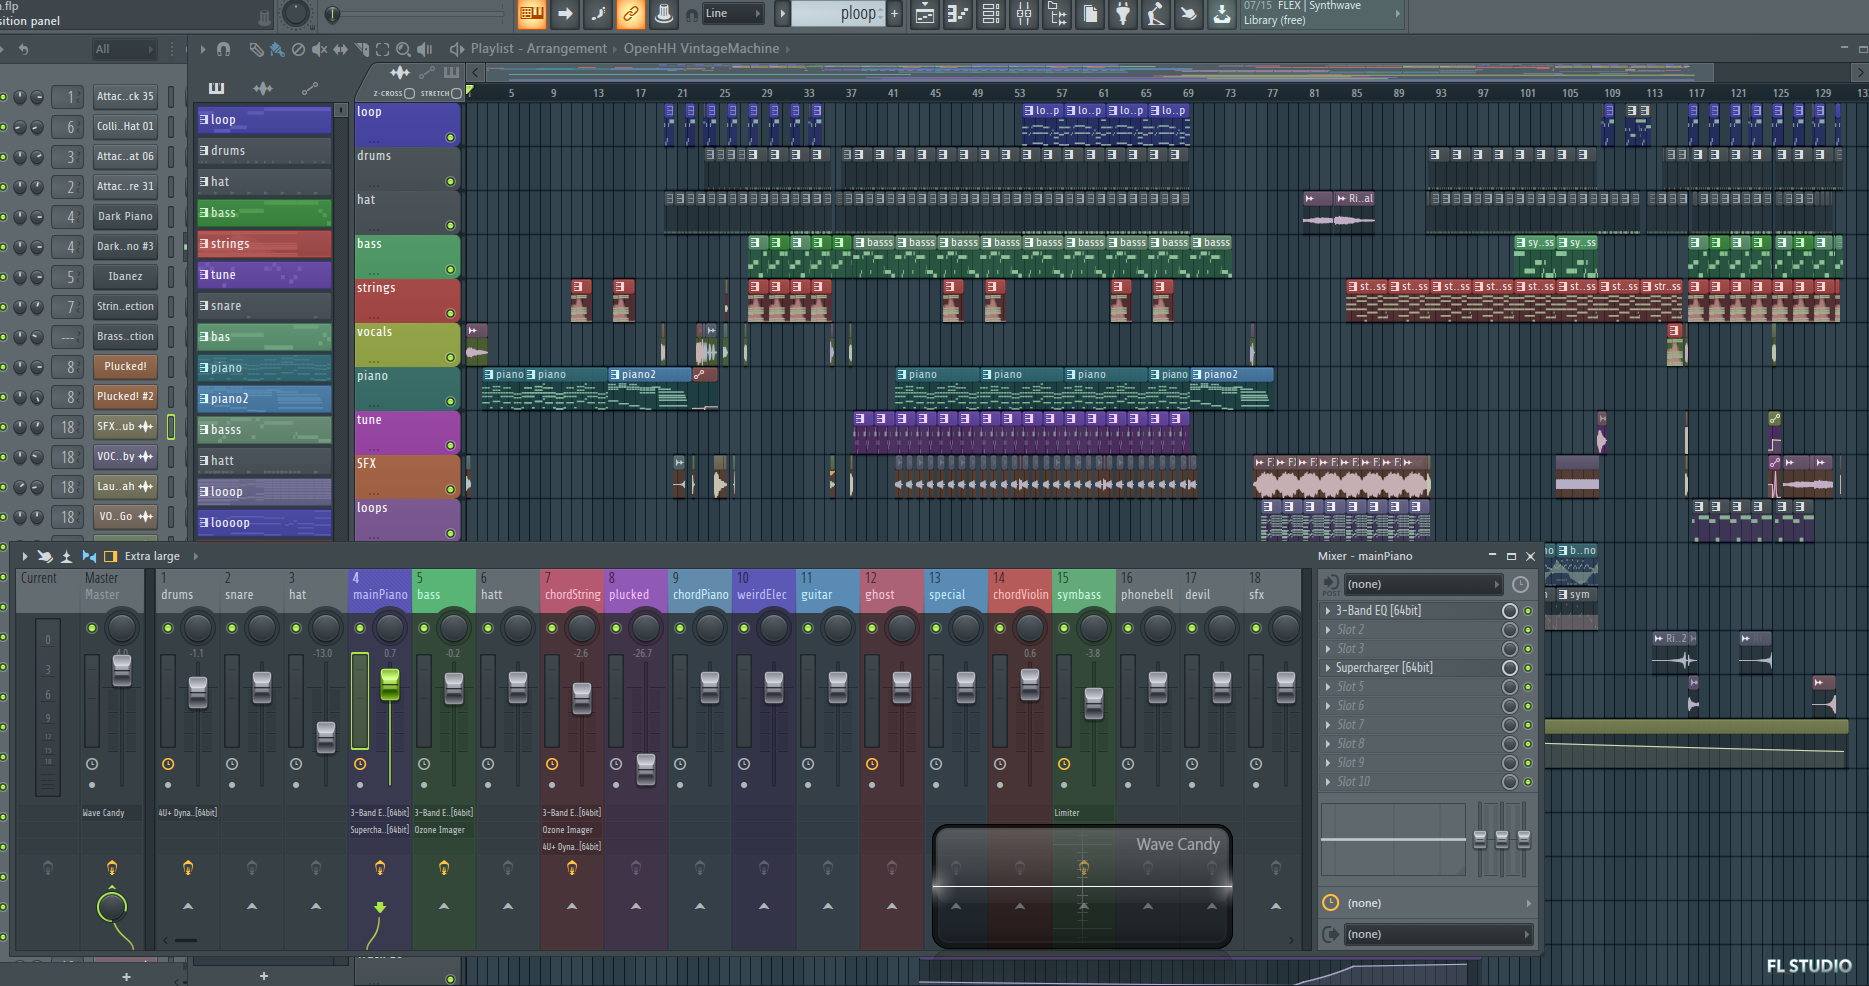Screen dimensions: 1869x986
Task: Enable the STRETCH checkbox
Action: (x=457, y=93)
